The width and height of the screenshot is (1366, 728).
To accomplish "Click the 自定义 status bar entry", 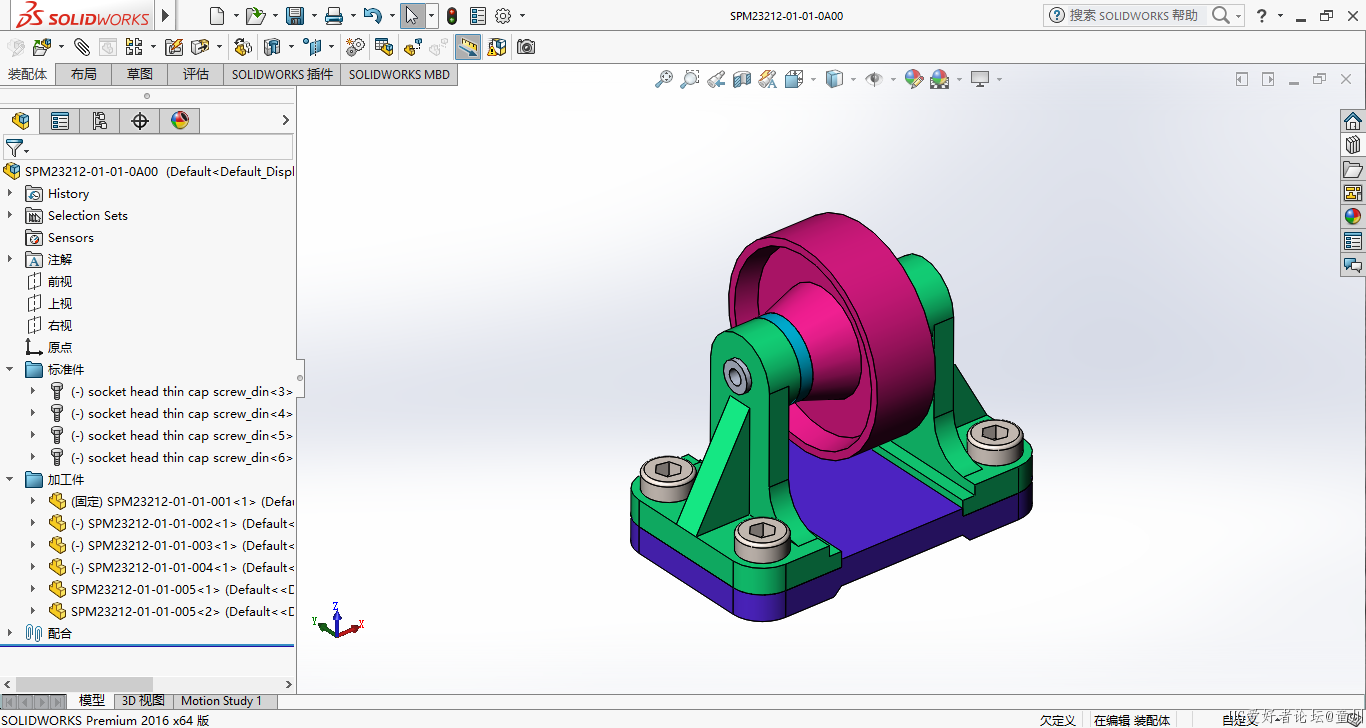I will click(x=1241, y=720).
